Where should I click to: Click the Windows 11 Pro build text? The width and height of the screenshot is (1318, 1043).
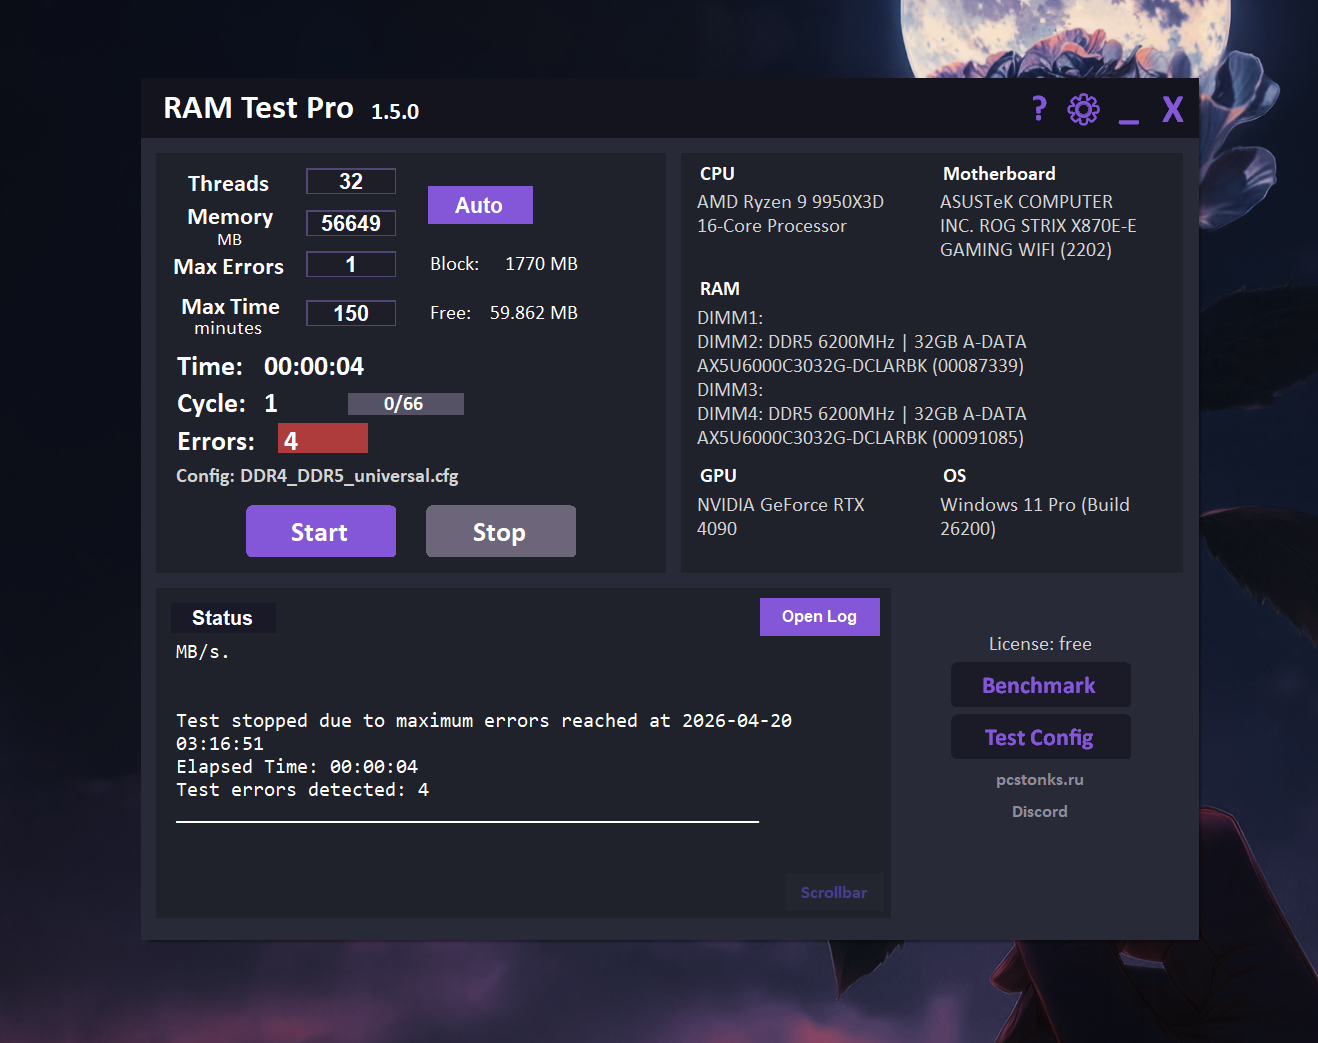pyautogui.click(x=1035, y=517)
